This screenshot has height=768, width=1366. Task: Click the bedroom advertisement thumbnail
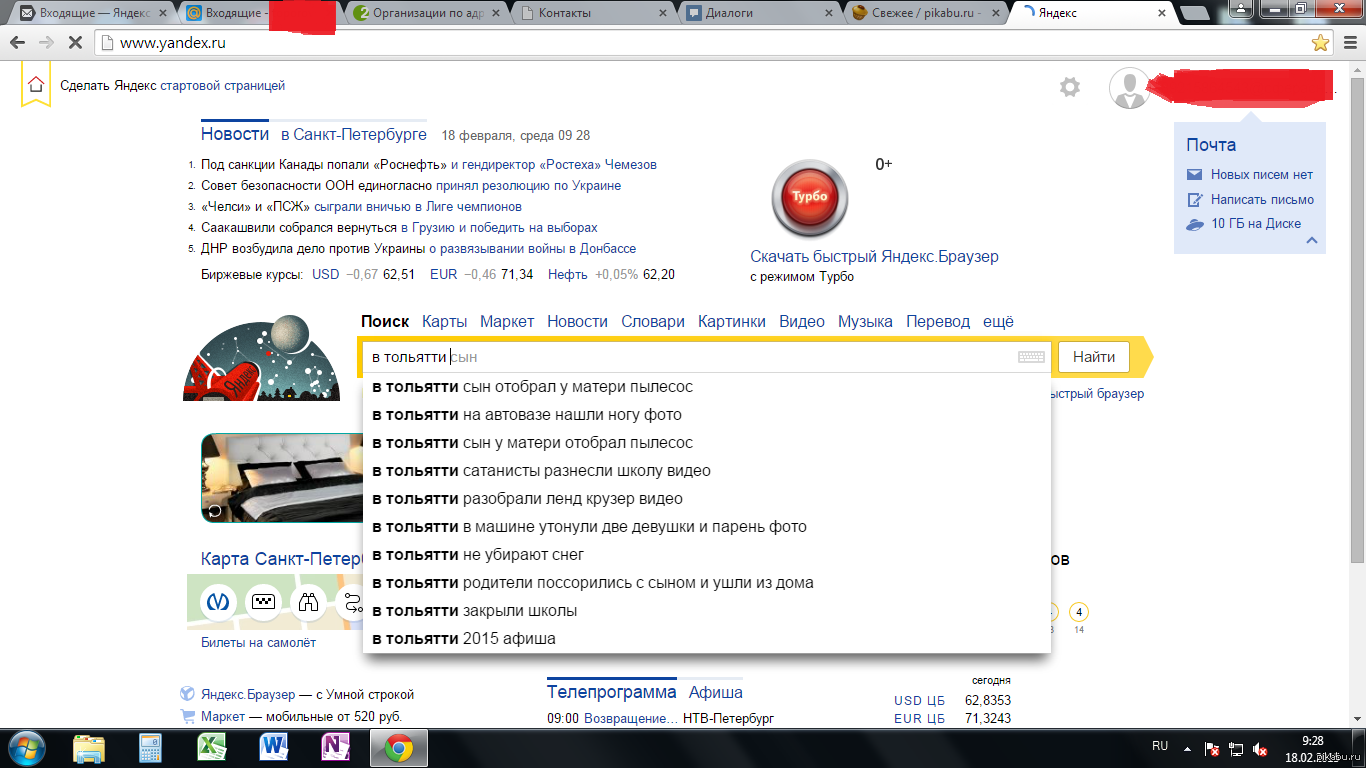pos(281,478)
